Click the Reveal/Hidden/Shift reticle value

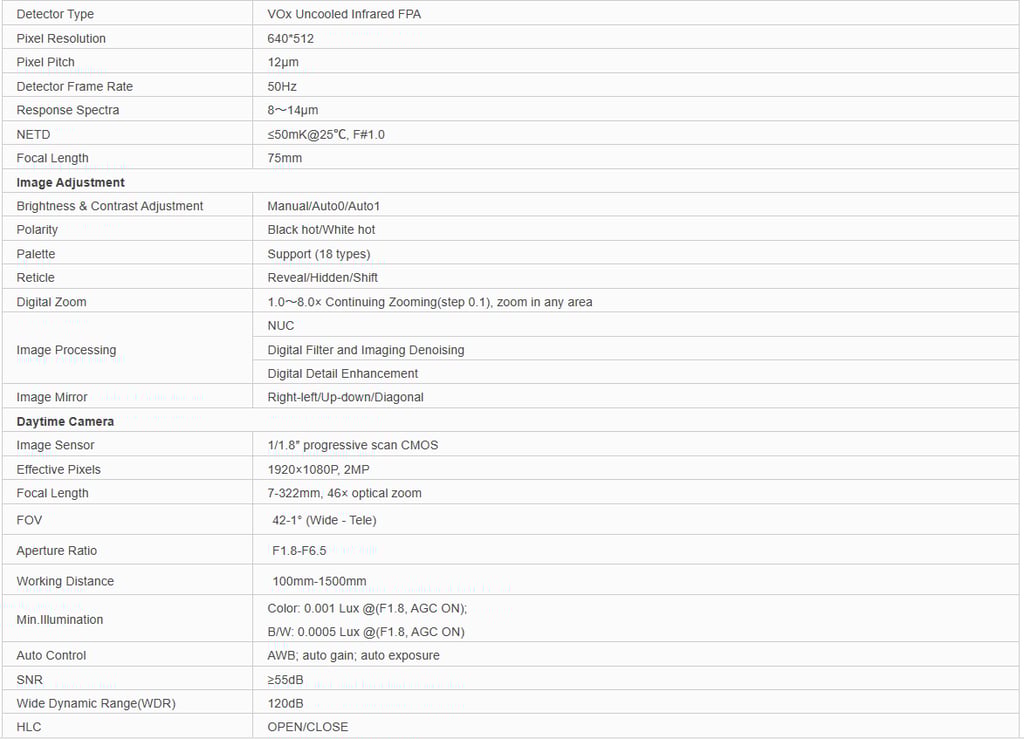point(323,277)
